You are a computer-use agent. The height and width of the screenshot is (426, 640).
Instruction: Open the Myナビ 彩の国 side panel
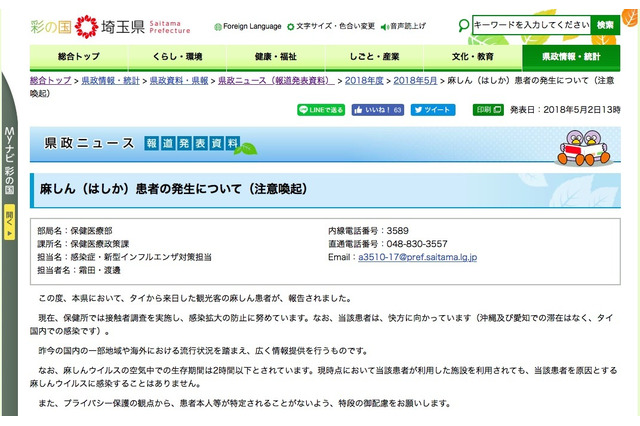[x=9, y=161]
